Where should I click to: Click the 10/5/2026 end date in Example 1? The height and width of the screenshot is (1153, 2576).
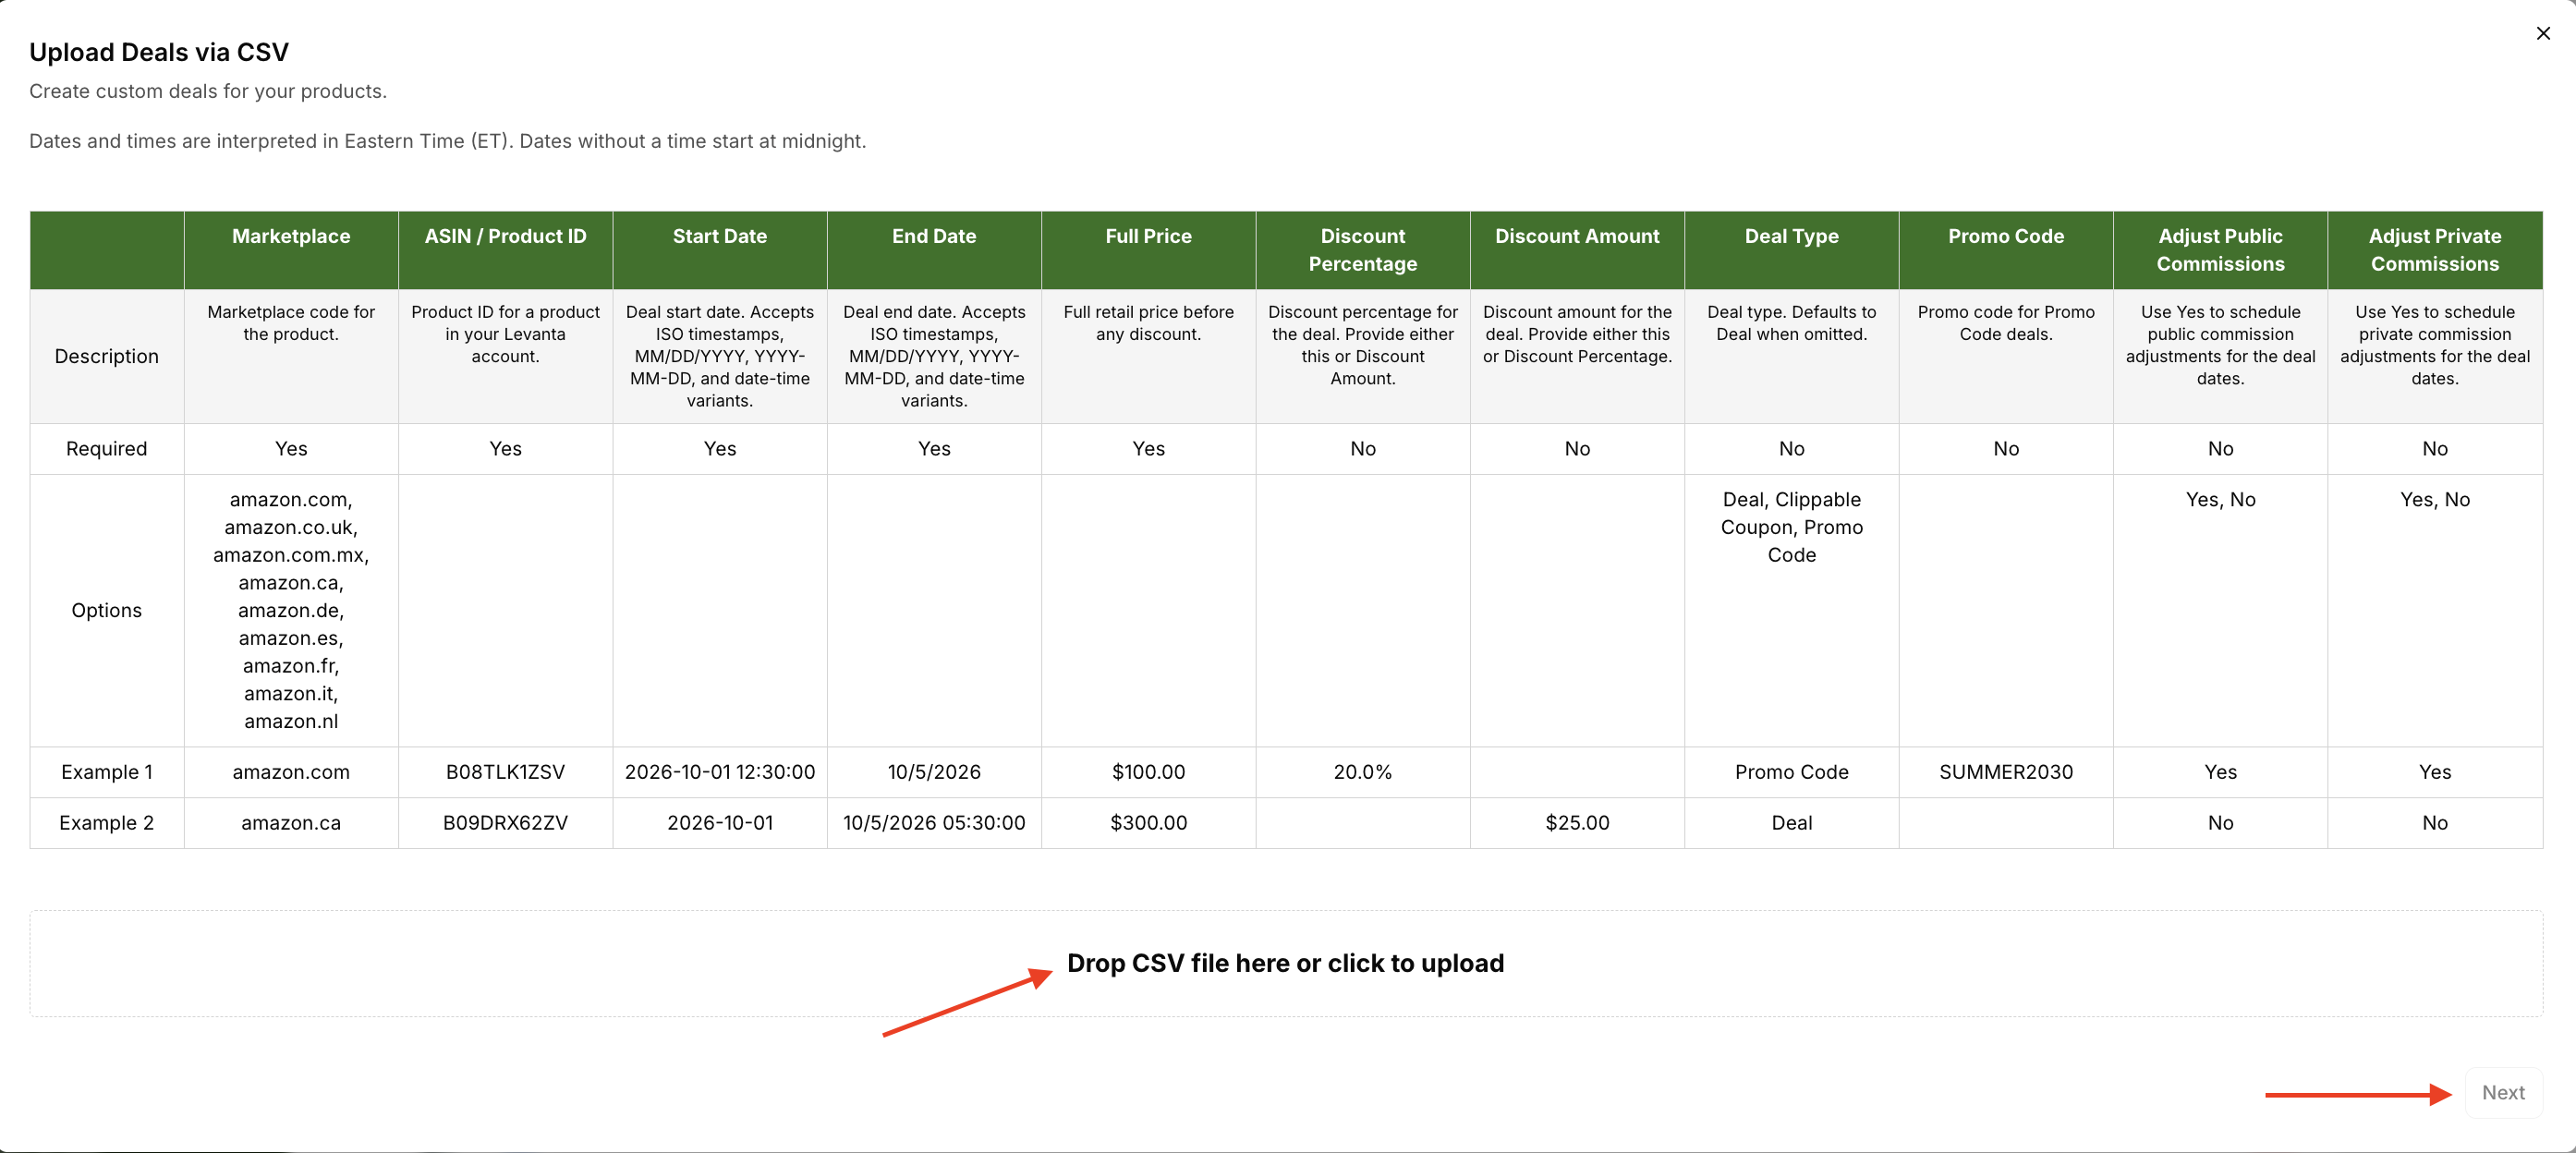[x=934, y=772]
